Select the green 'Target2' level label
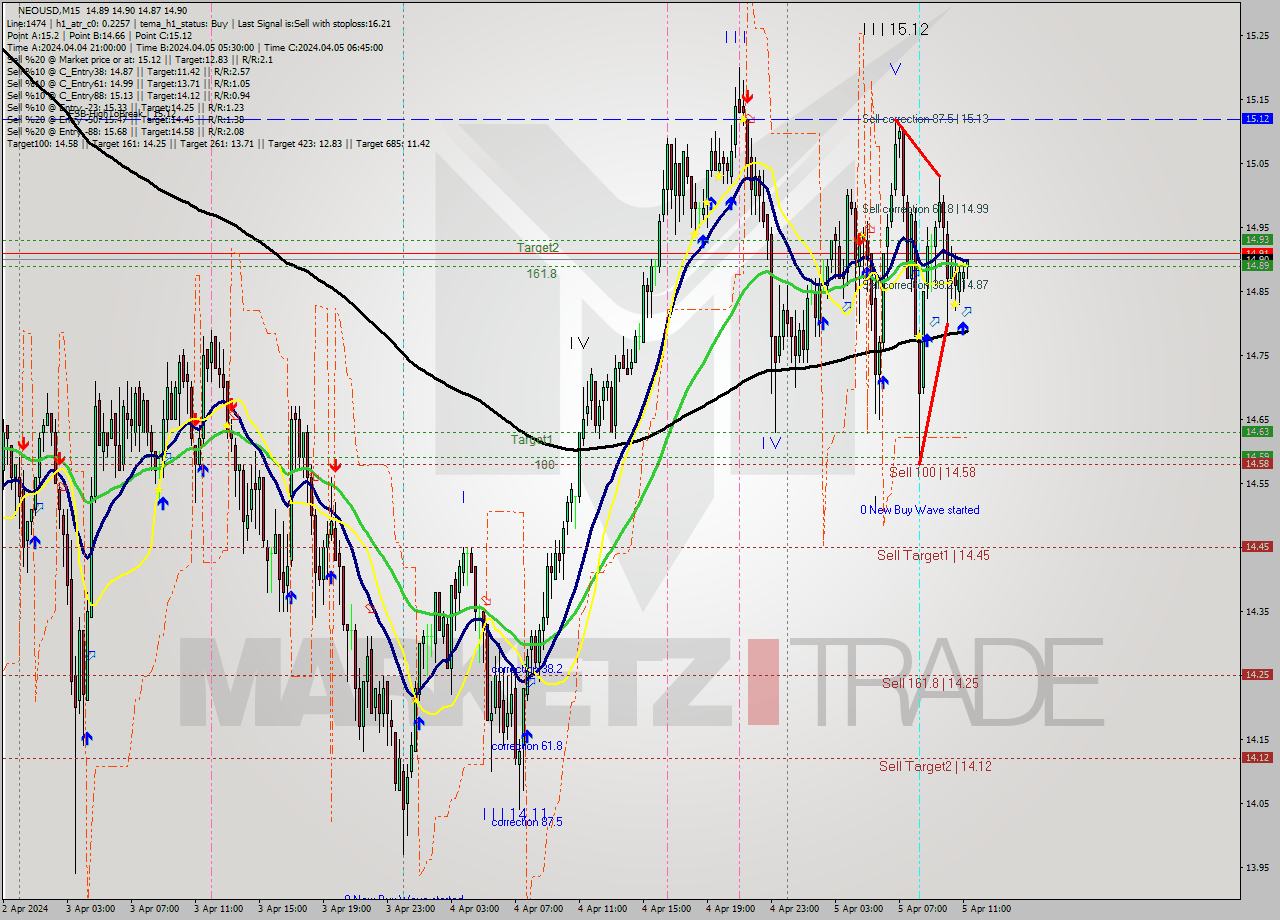This screenshot has height=920, width=1280. coord(538,247)
